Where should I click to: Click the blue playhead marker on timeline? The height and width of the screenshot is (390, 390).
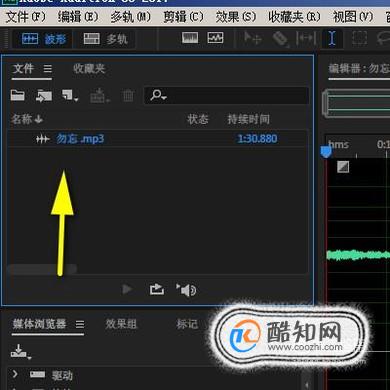[326, 152]
